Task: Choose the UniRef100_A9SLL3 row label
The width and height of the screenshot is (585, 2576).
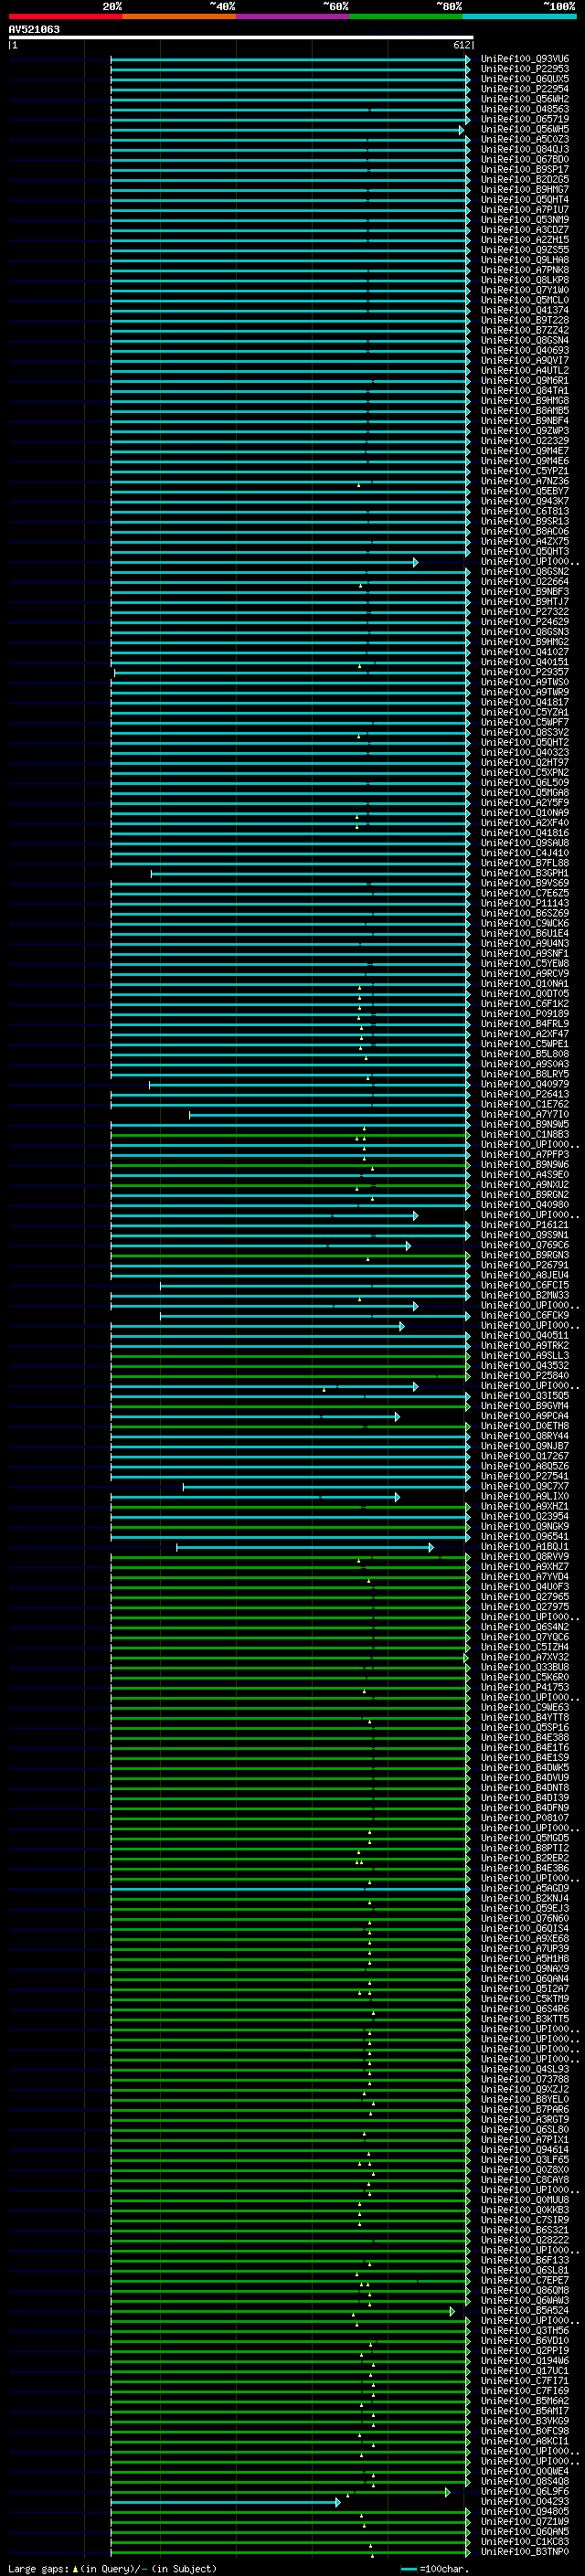Action: [x=524, y=1355]
